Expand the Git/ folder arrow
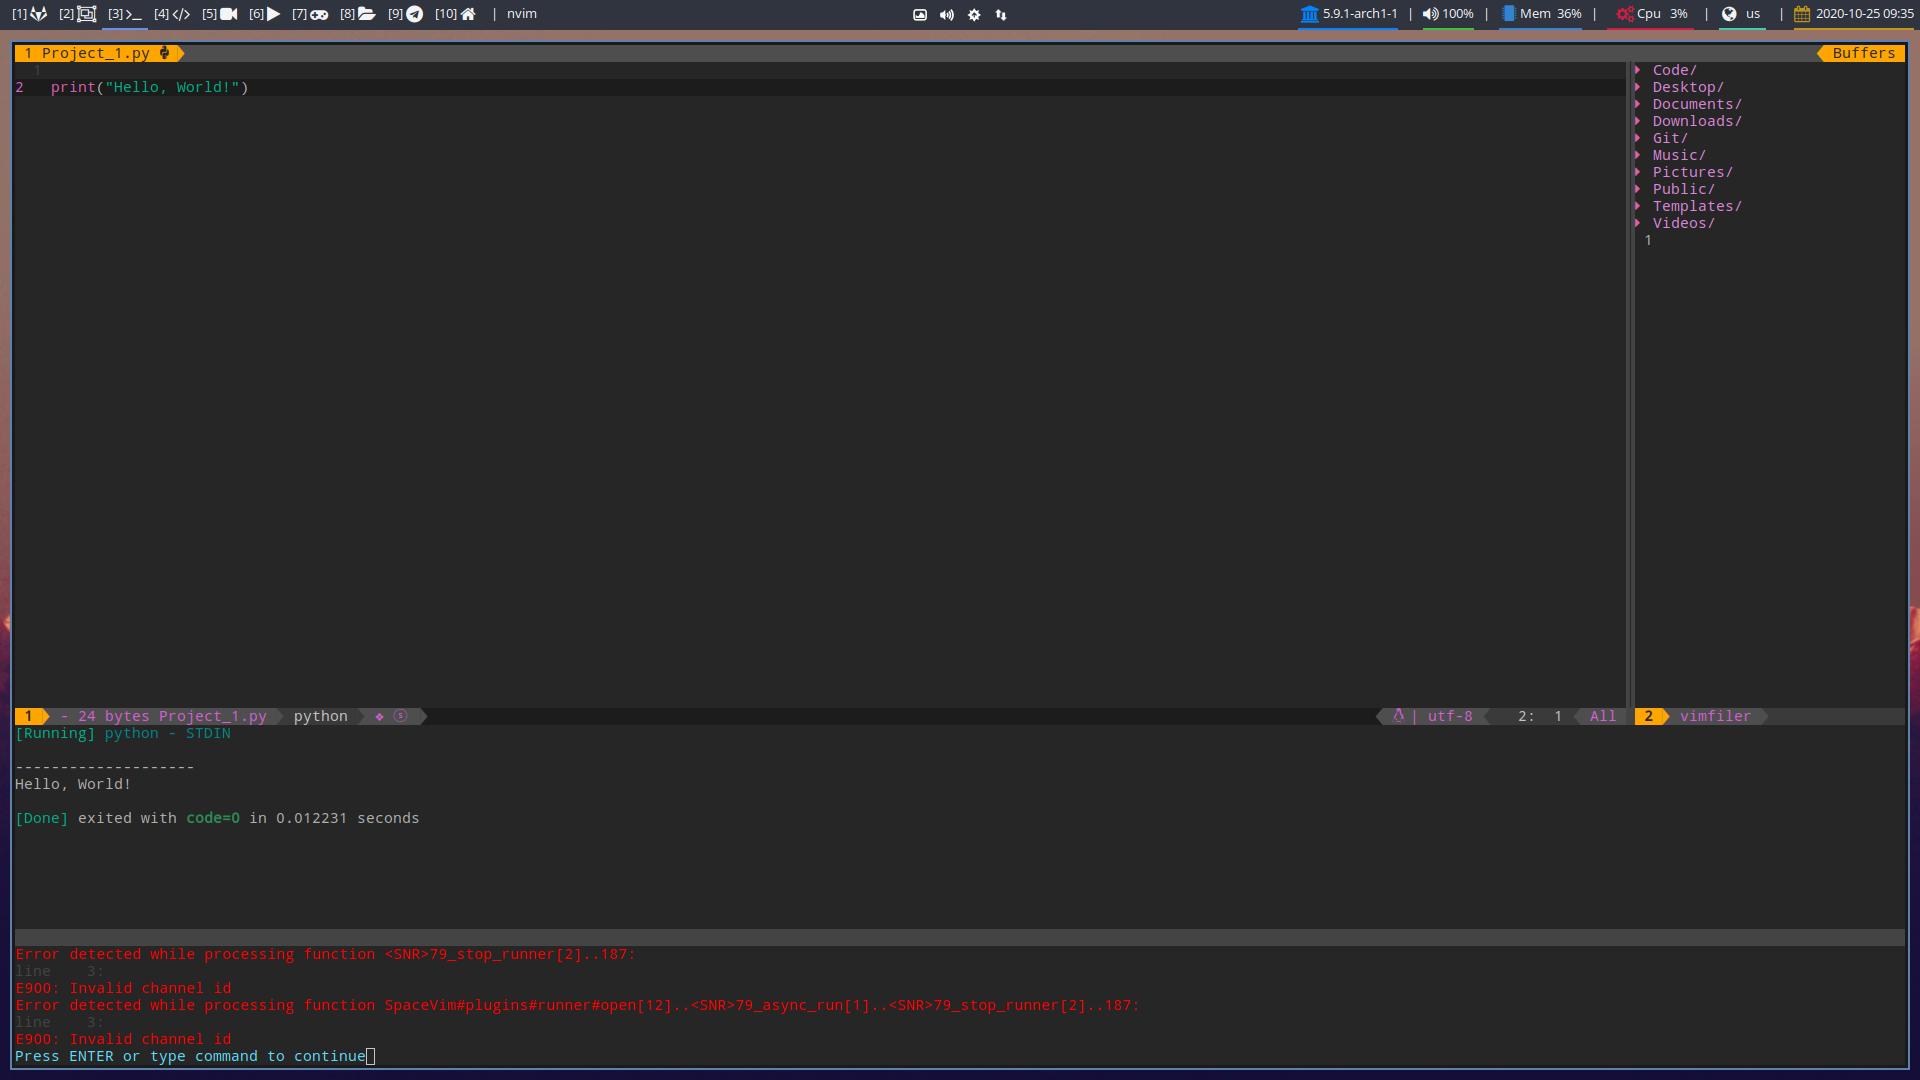This screenshot has height=1080, width=1920. (x=1638, y=138)
